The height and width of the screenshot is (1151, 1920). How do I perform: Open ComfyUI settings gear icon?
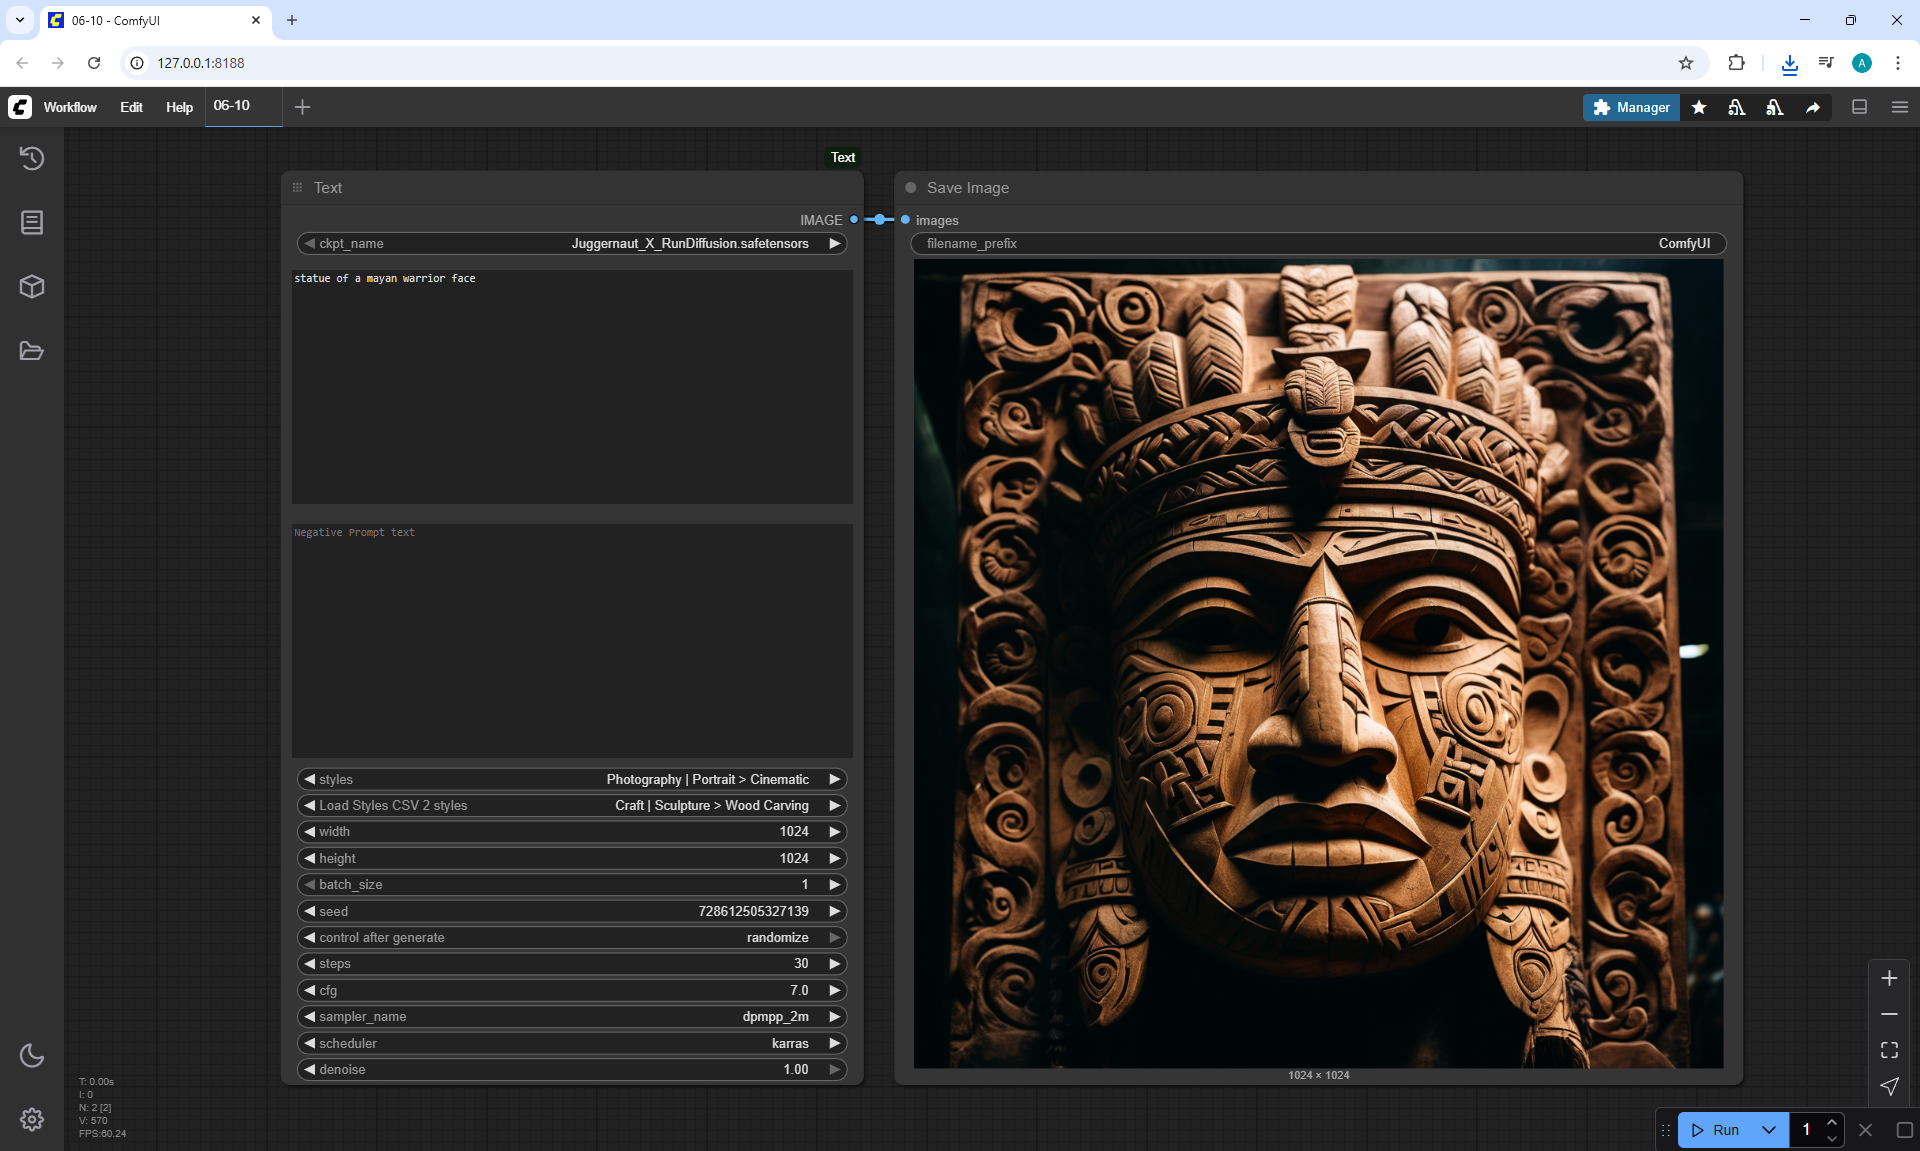click(32, 1119)
